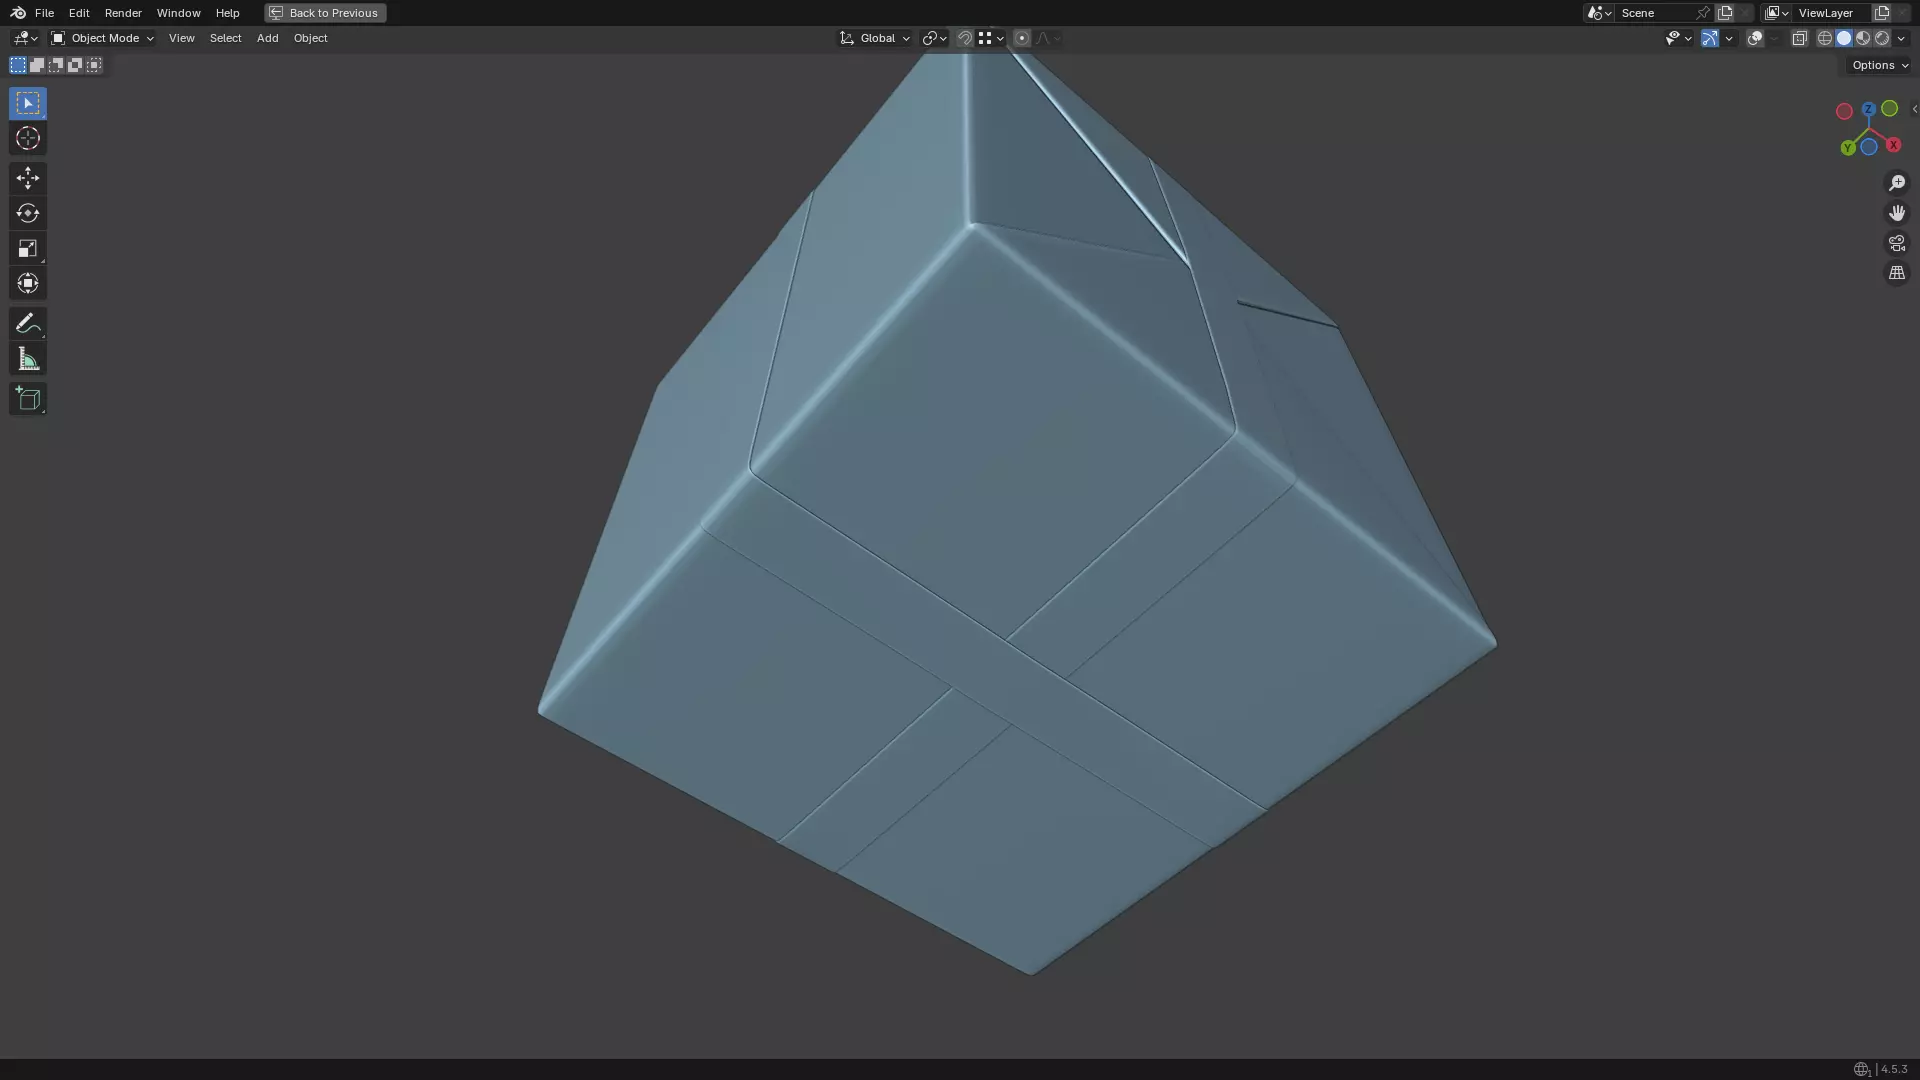Screen dimensions: 1920x1080
Task: Expand the Options dropdown
Action: [1879, 65]
